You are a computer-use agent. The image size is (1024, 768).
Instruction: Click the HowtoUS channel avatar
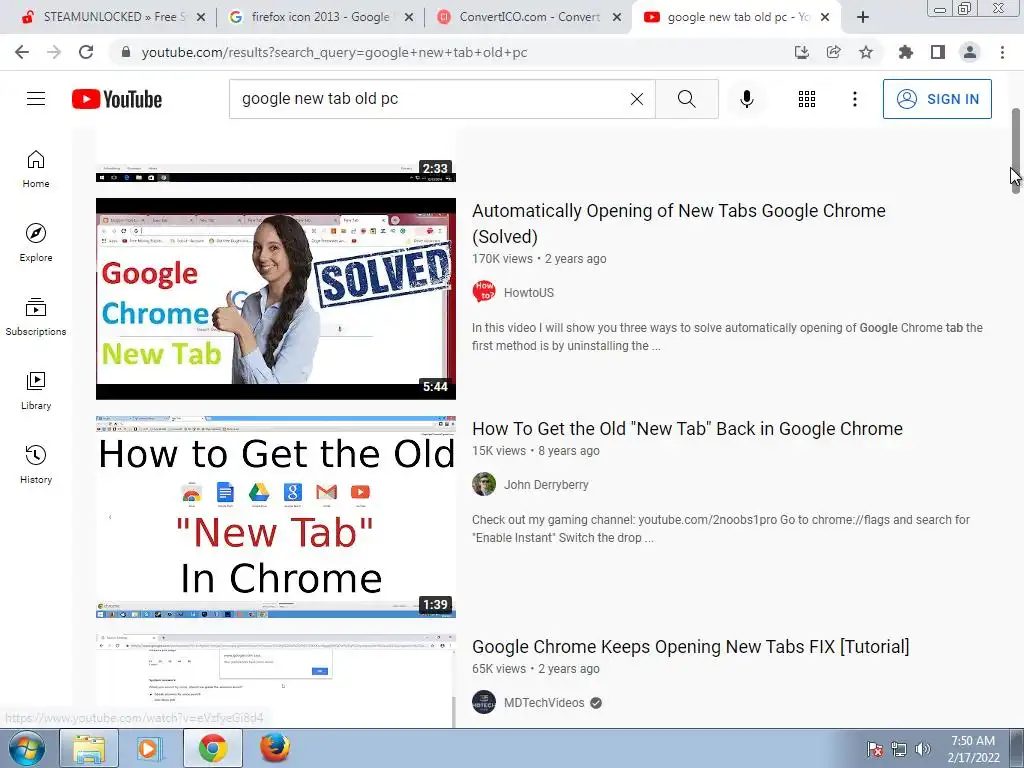click(484, 292)
